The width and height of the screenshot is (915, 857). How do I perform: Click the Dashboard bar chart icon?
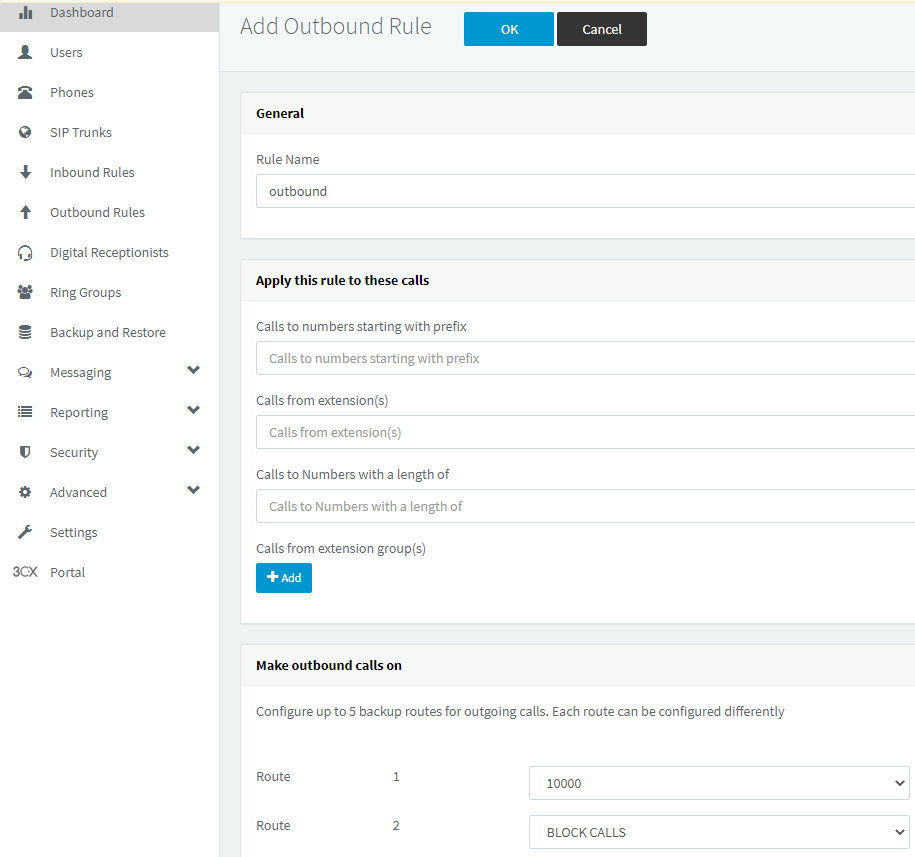tap(25, 12)
